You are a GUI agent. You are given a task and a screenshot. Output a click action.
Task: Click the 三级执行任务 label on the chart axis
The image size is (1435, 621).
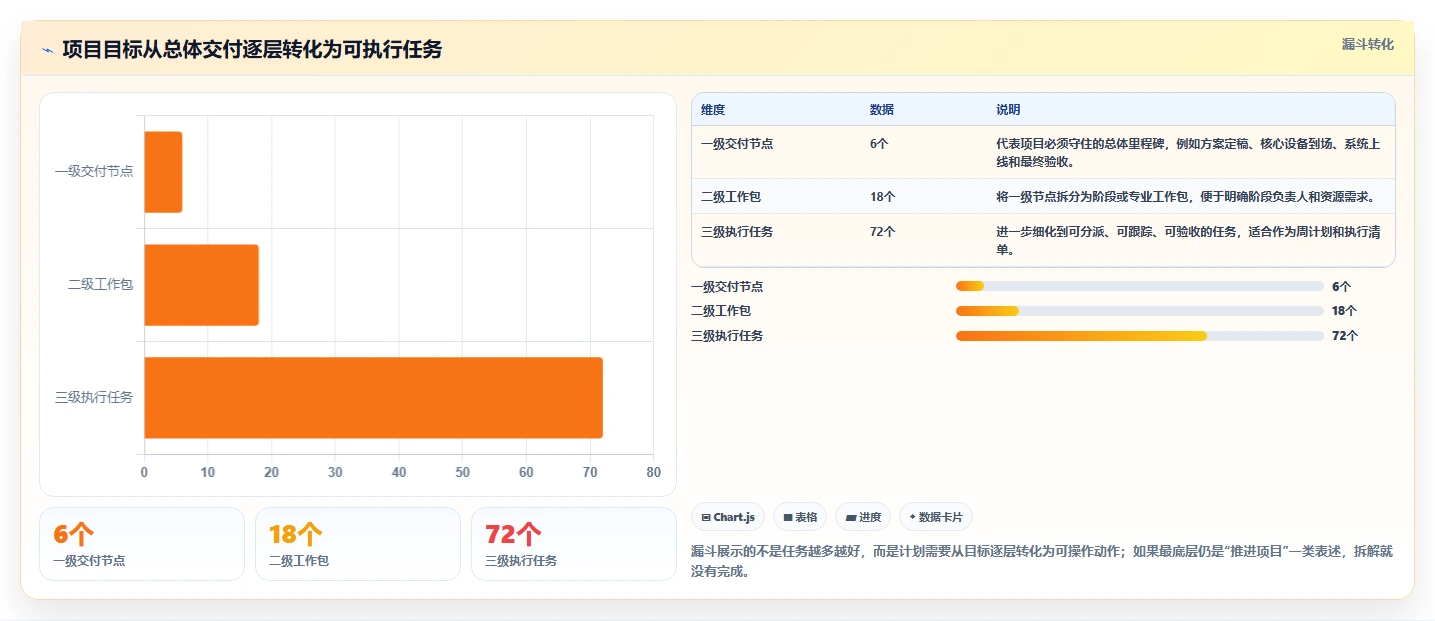click(x=94, y=397)
